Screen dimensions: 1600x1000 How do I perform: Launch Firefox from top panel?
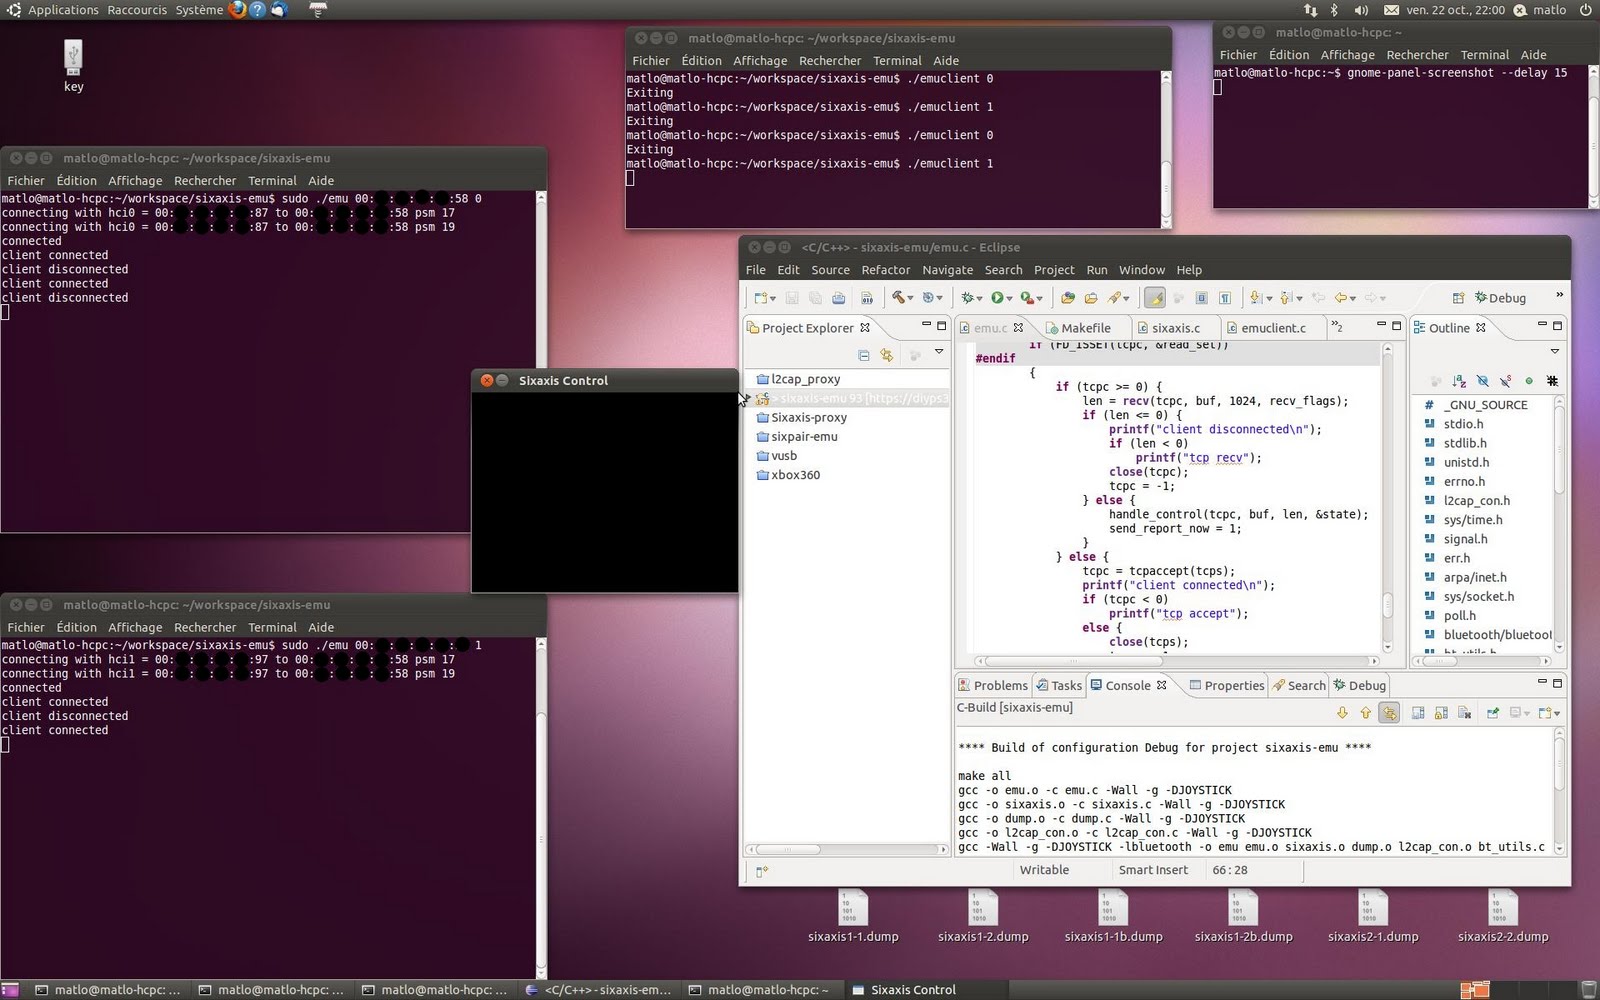tap(236, 10)
